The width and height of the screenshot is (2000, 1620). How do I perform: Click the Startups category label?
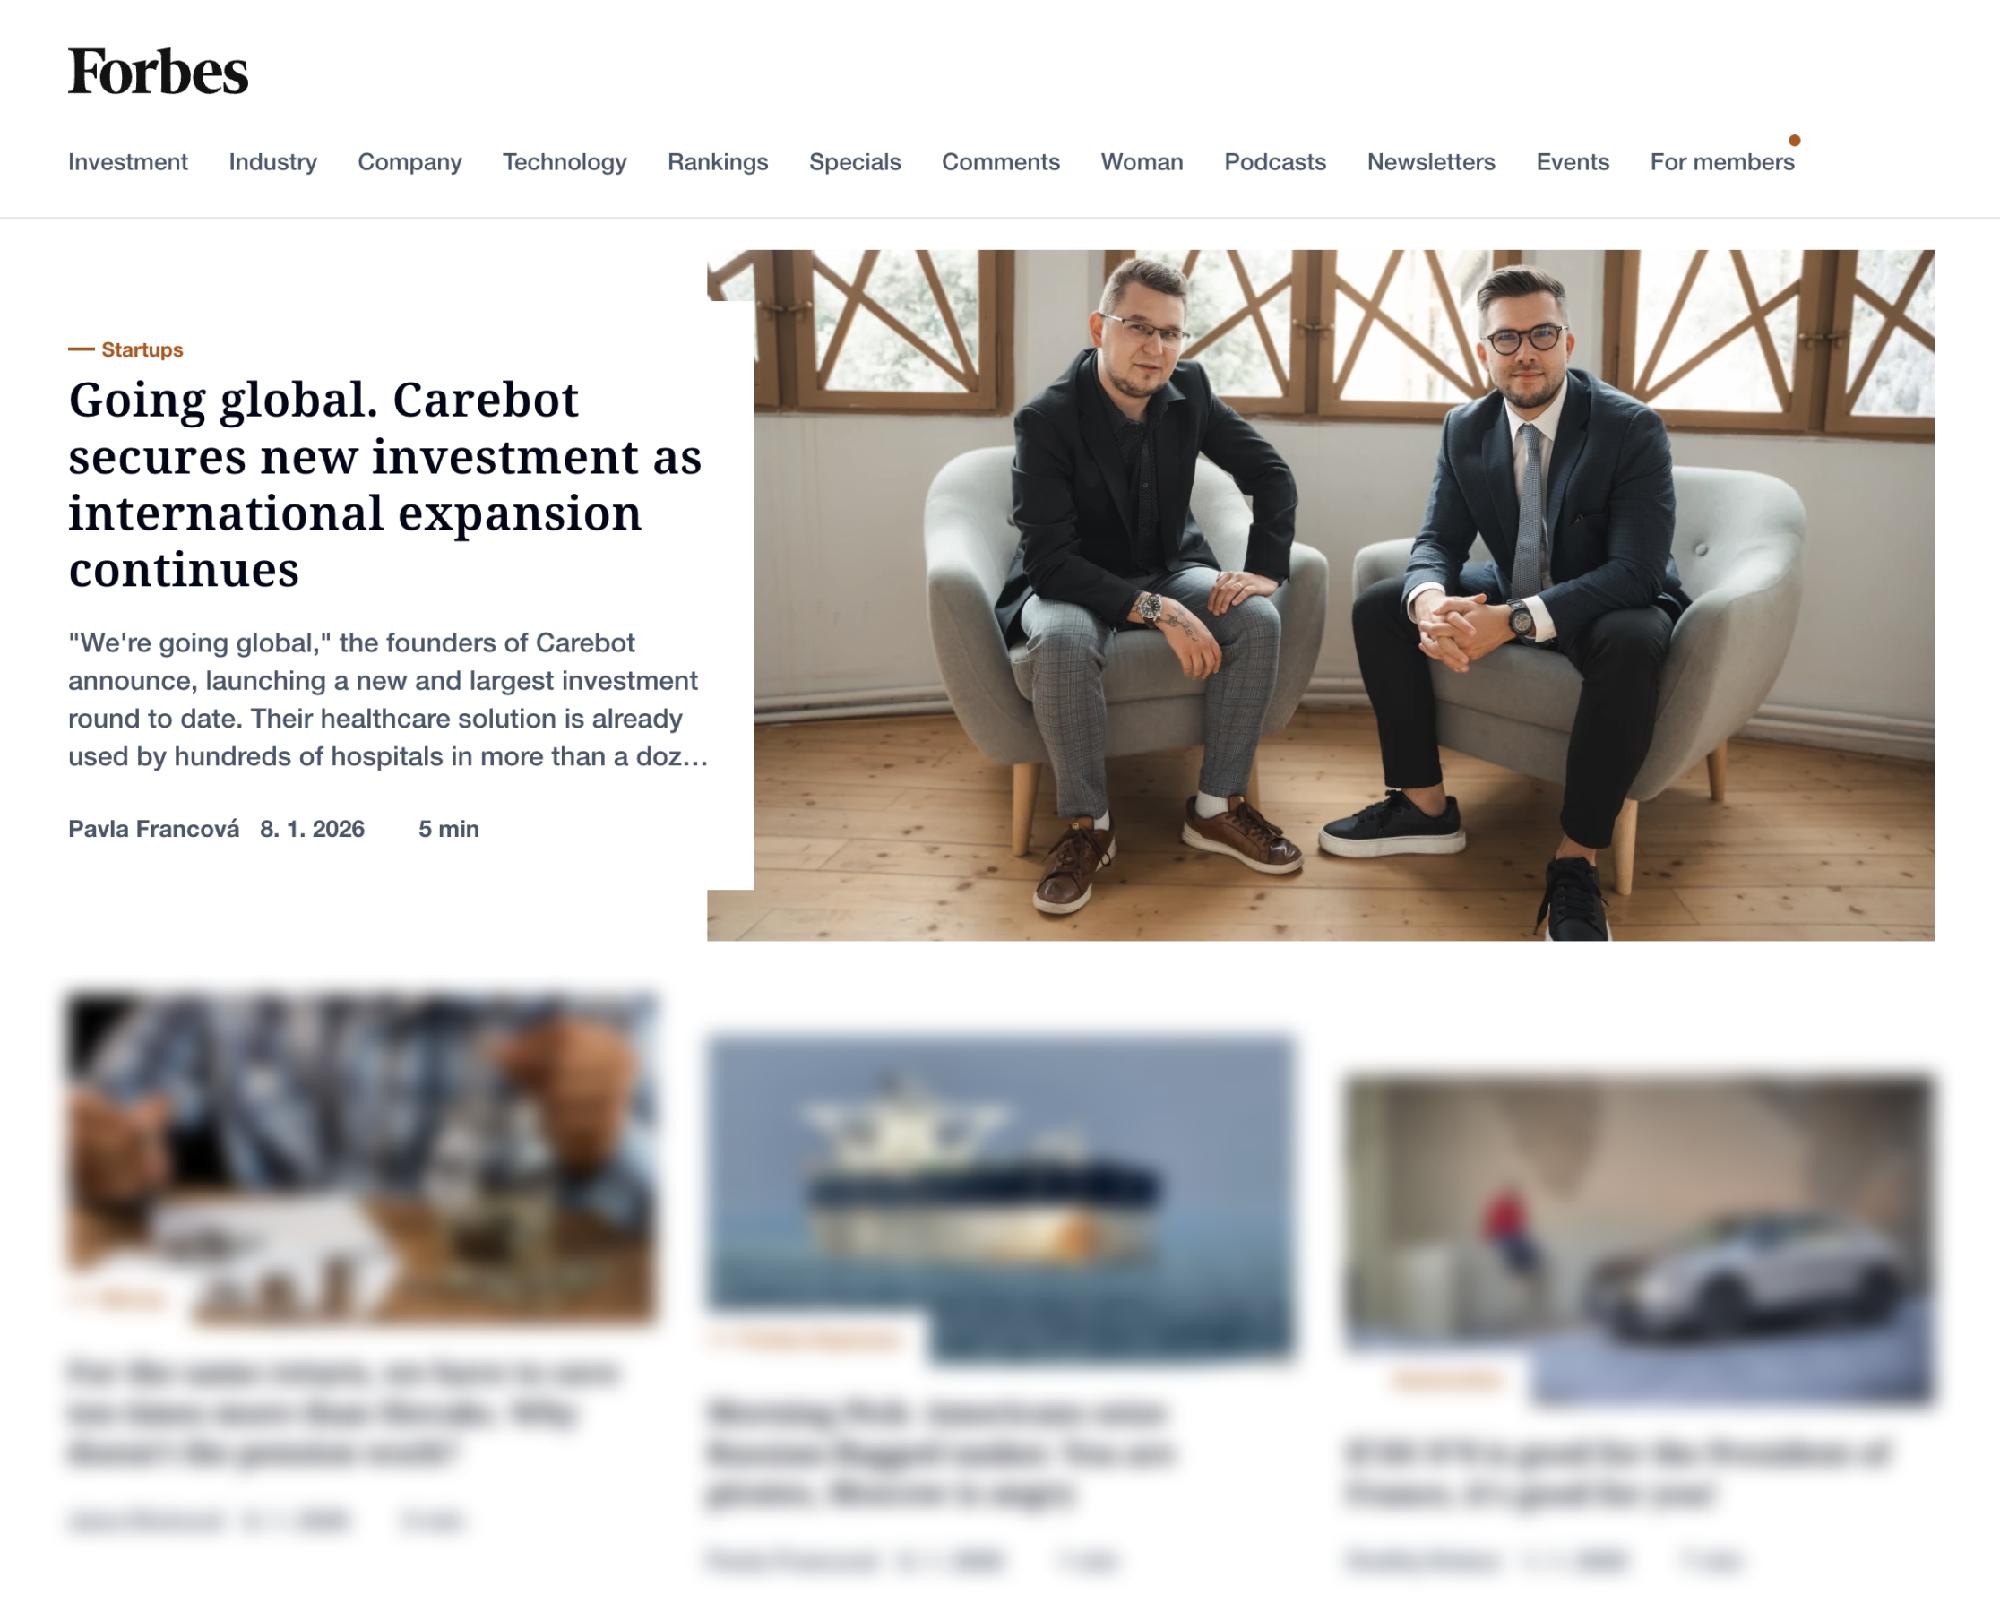142,350
